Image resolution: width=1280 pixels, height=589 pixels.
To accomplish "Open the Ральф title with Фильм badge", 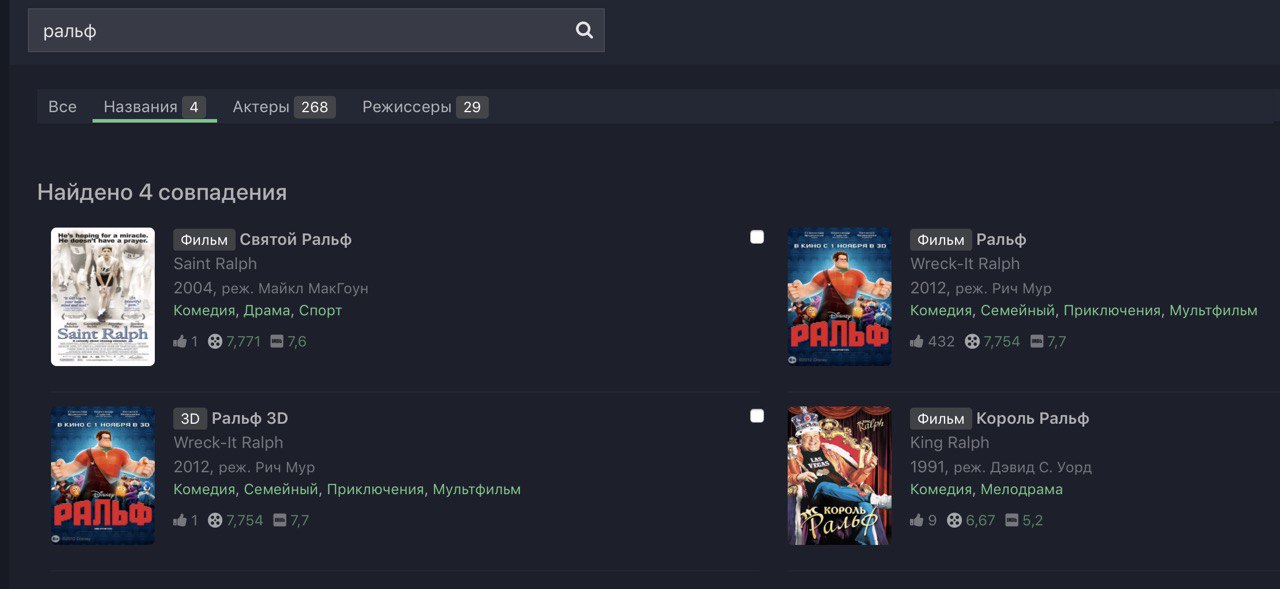I will coord(1001,239).
